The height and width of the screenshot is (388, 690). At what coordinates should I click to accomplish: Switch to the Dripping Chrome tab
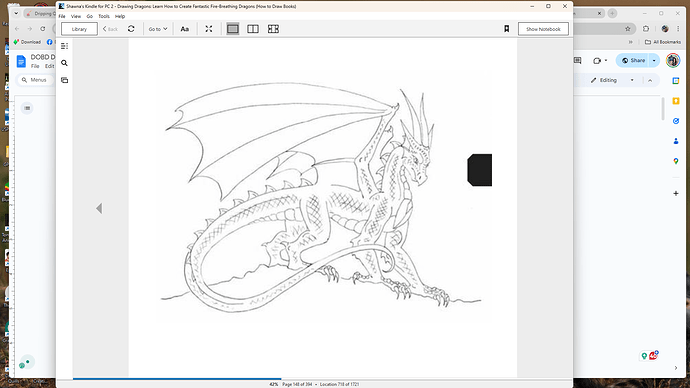41,14
